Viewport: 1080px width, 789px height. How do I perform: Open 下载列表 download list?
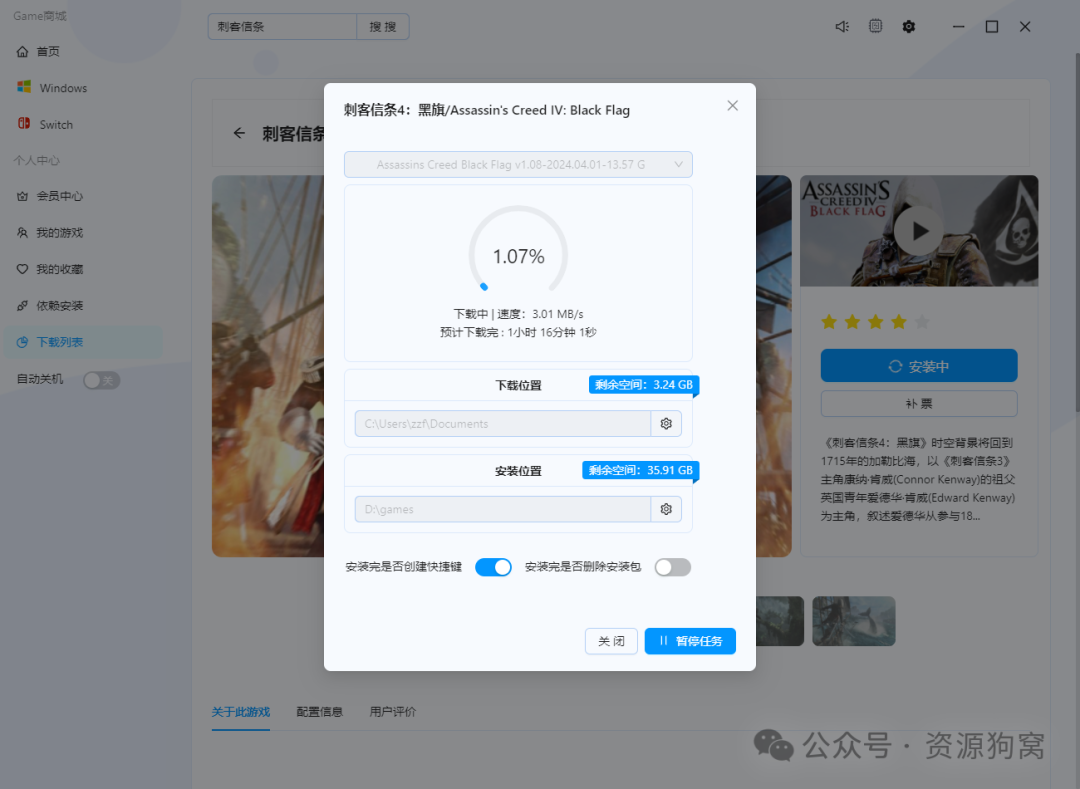(x=83, y=342)
